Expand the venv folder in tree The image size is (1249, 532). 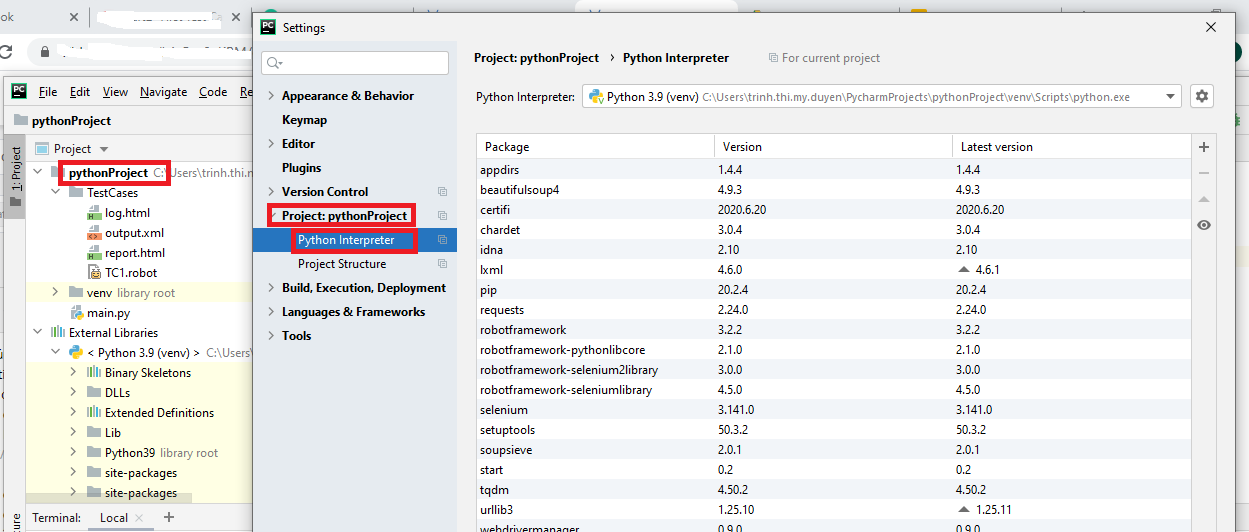pyautogui.click(x=56, y=293)
